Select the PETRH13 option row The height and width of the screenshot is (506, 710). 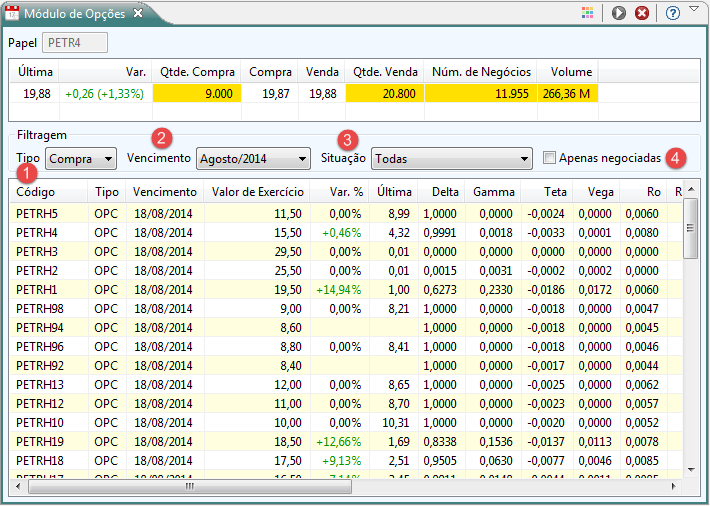tap(346, 385)
